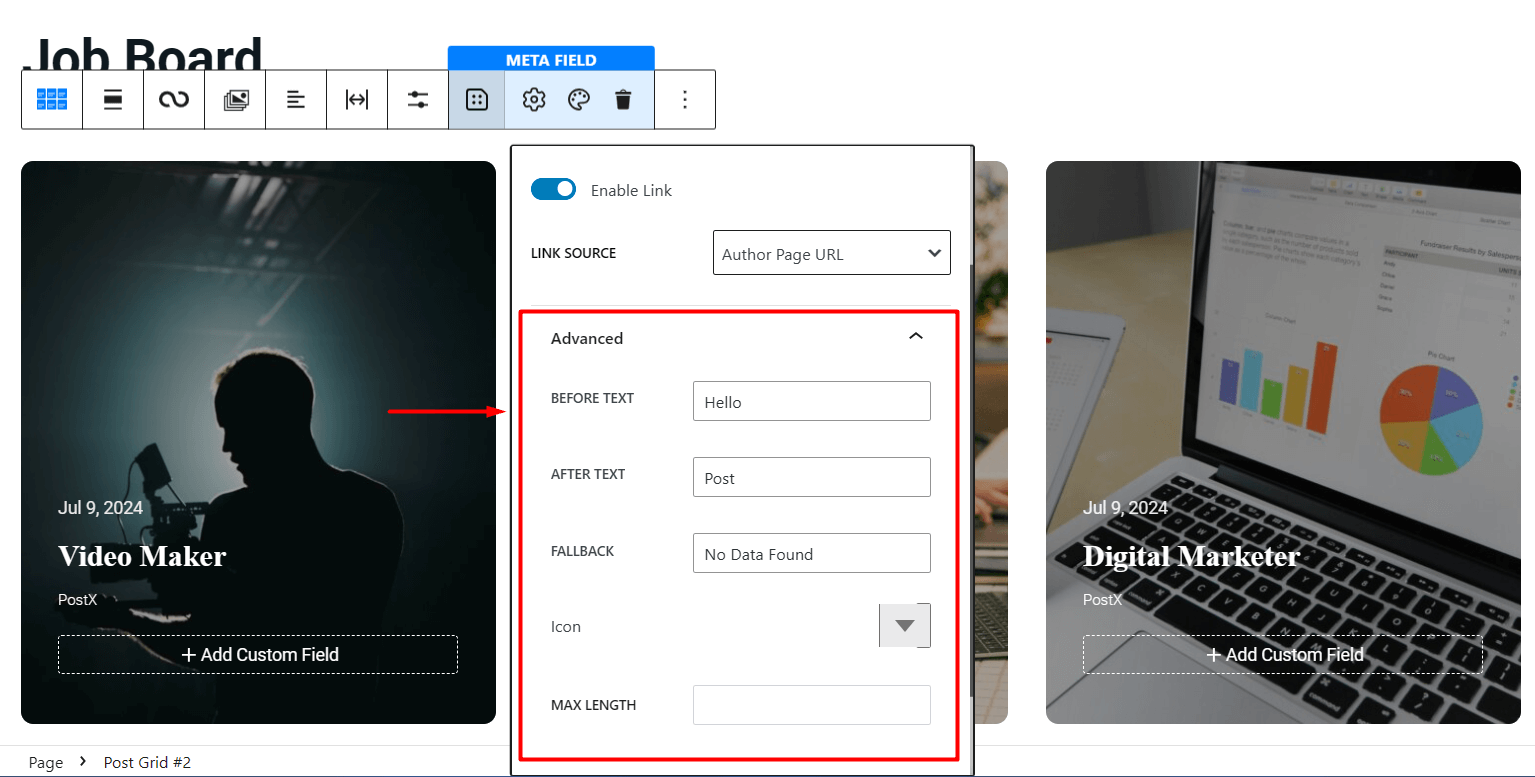Open the three-dot options menu
1535x777 pixels.
pyautogui.click(x=684, y=99)
